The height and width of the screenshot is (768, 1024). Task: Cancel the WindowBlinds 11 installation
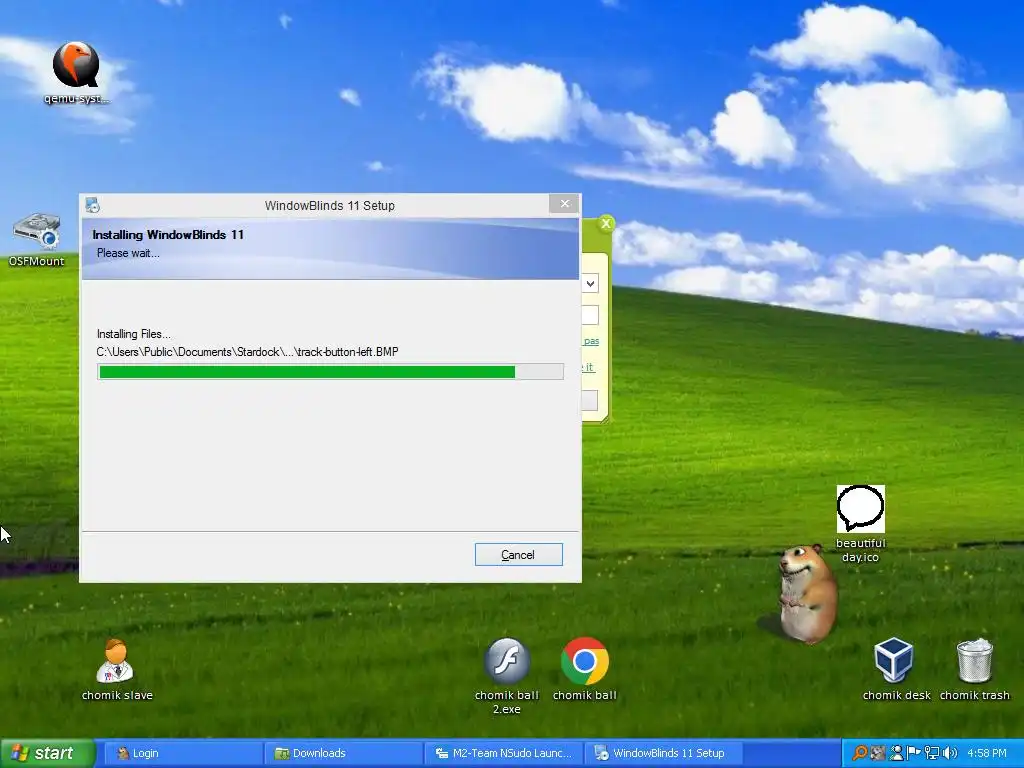click(x=519, y=554)
